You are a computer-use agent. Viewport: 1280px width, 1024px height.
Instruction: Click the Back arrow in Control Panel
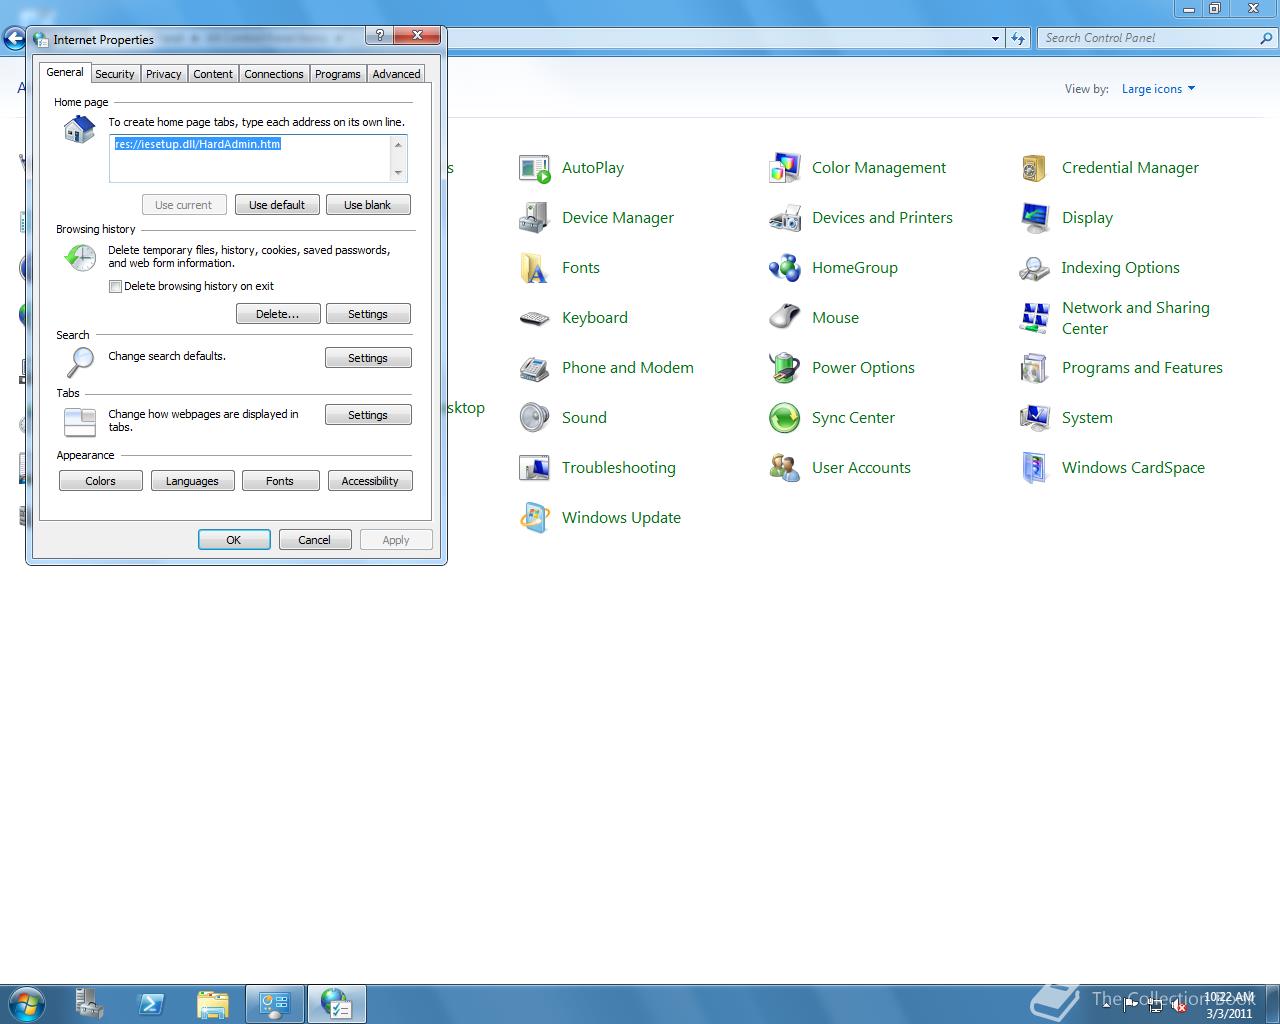pos(14,39)
